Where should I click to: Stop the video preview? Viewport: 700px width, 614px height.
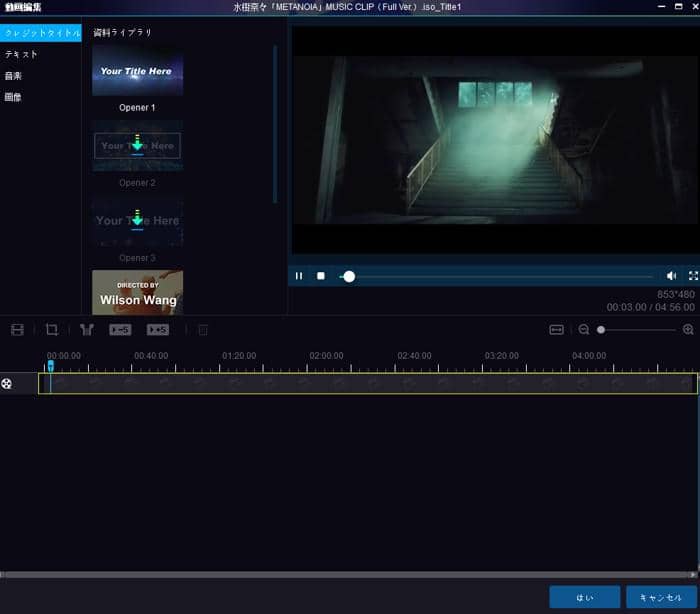tap(320, 276)
